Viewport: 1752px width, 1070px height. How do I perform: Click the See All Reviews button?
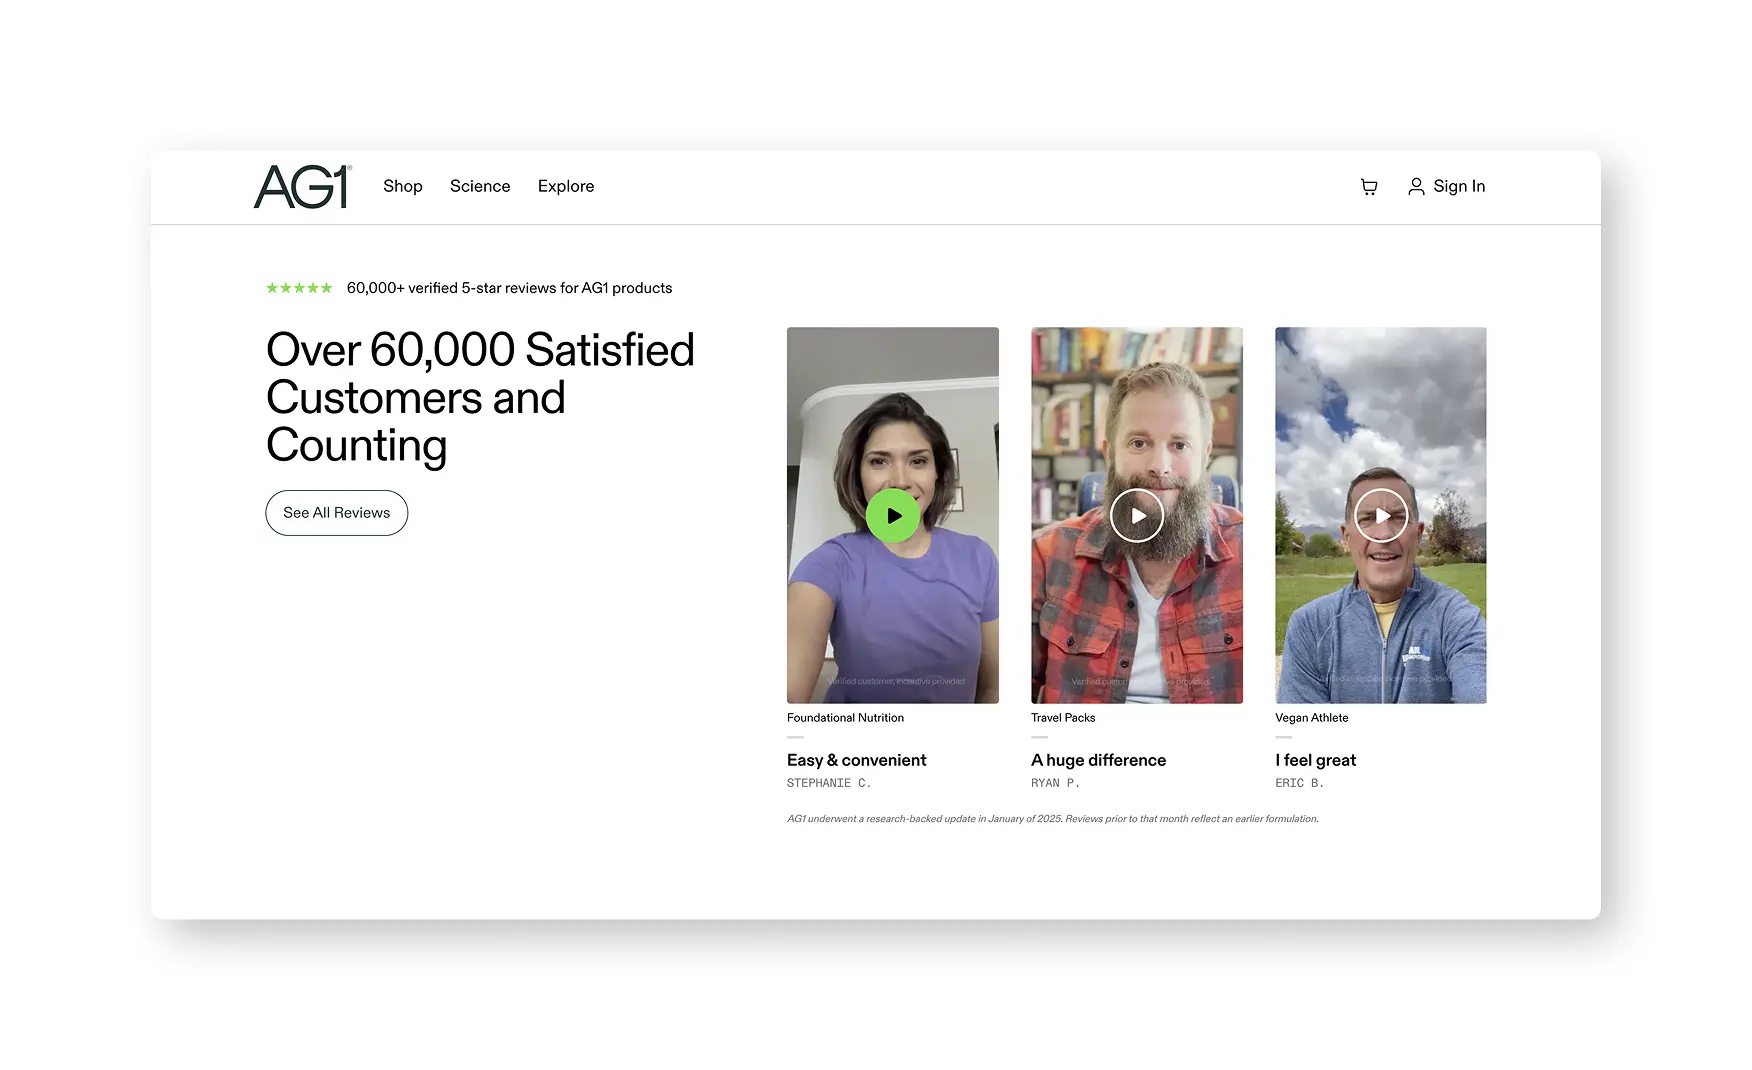coord(337,513)
